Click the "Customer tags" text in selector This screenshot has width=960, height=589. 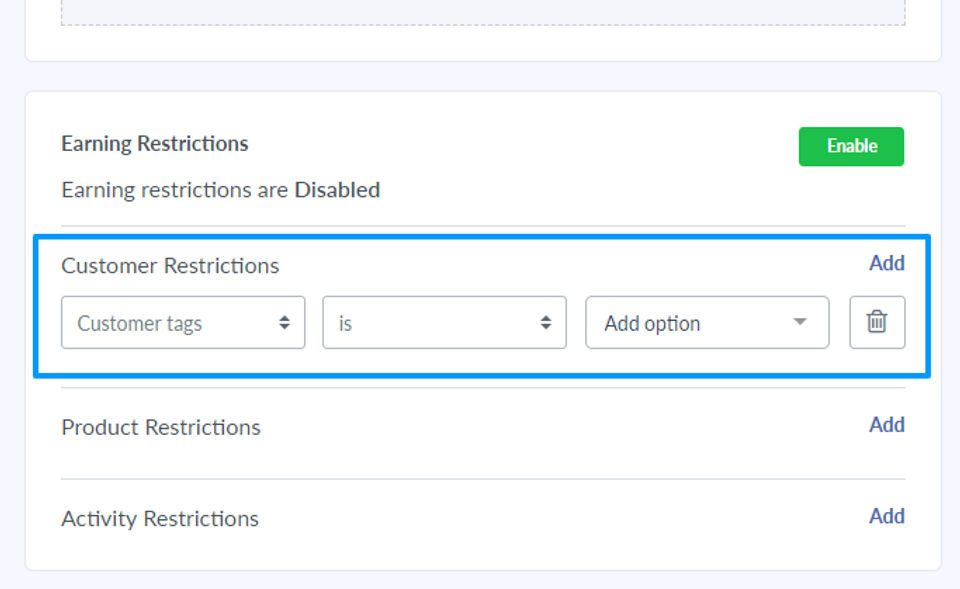(x=140, y=324)
